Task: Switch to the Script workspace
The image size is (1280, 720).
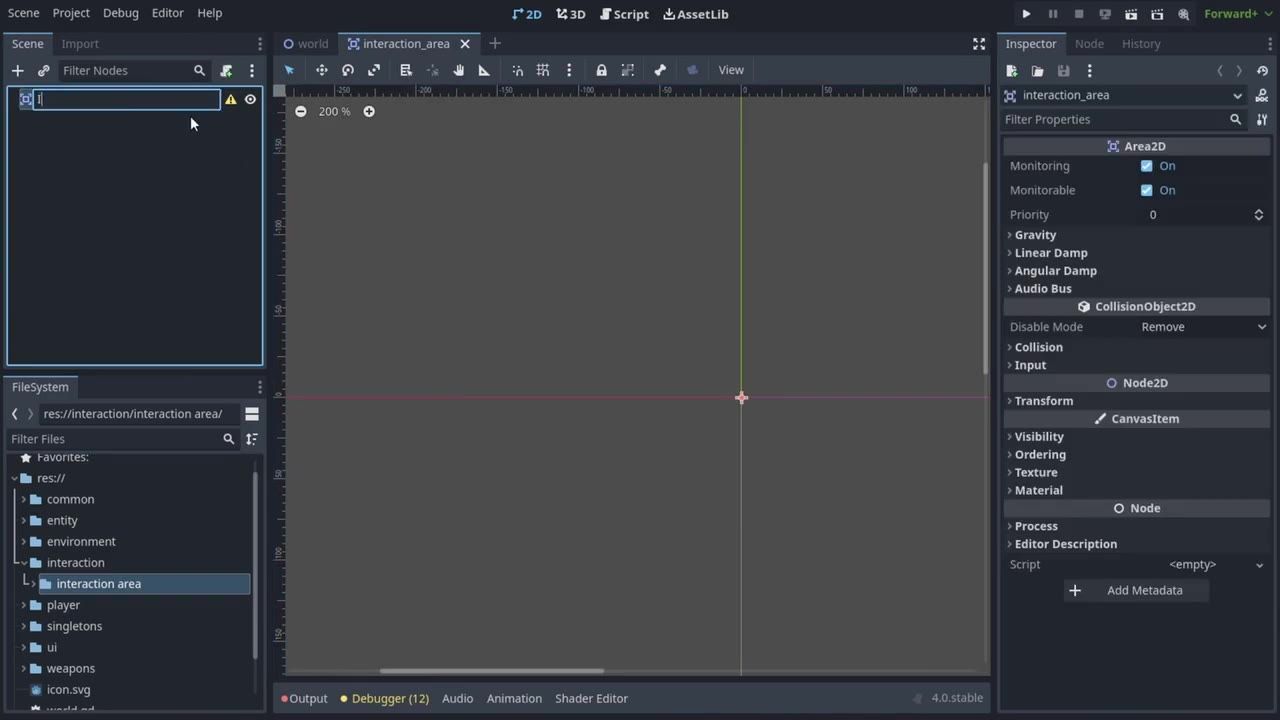Action: click(624, 14)
